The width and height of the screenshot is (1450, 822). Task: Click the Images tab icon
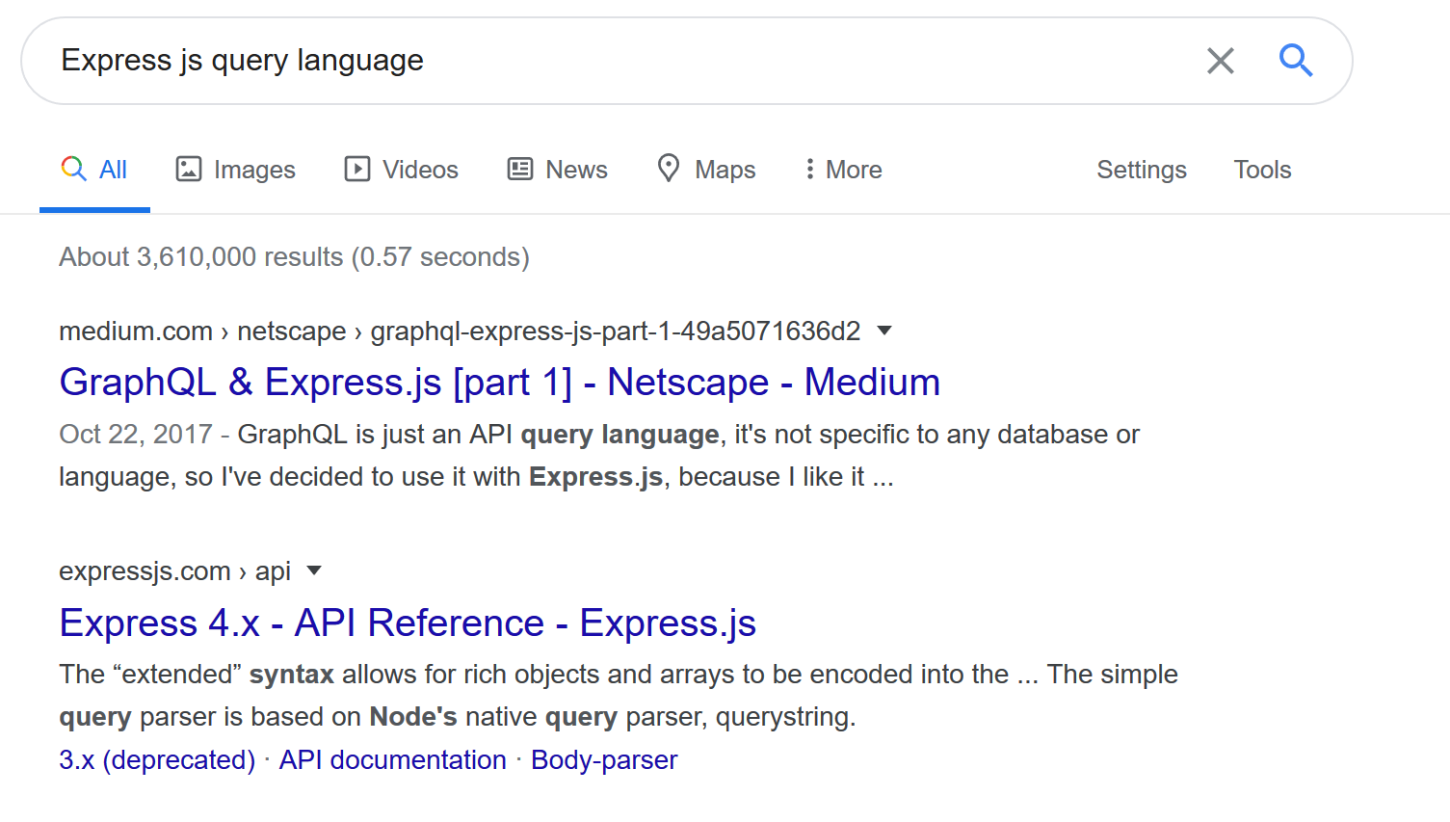pos(188,169)
